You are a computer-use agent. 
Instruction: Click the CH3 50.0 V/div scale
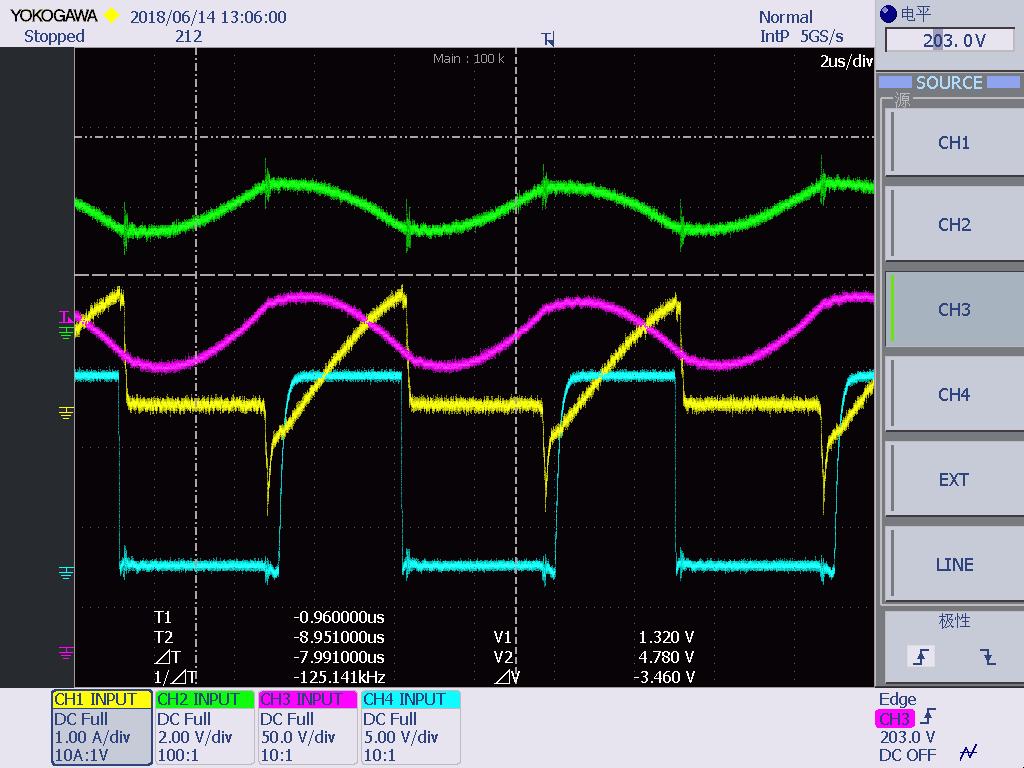tap(298, 737)
